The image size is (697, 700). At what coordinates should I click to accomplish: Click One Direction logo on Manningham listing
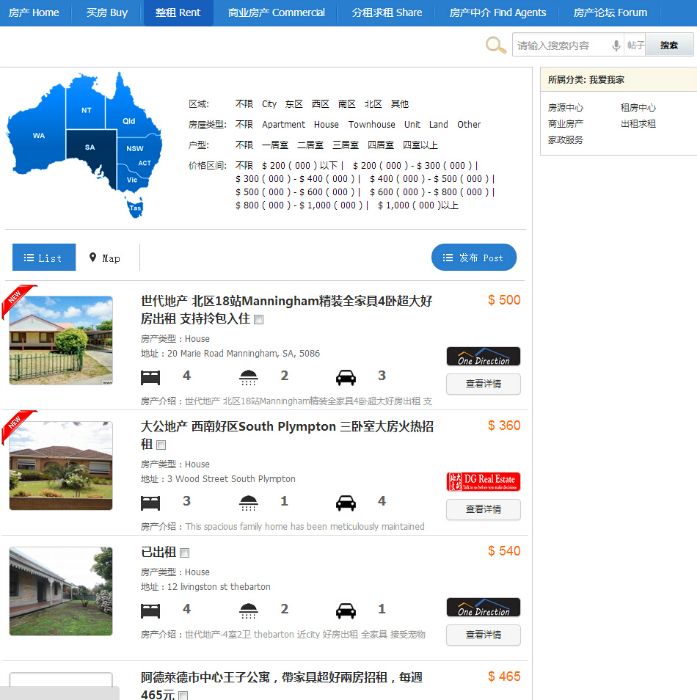point(483,357)
